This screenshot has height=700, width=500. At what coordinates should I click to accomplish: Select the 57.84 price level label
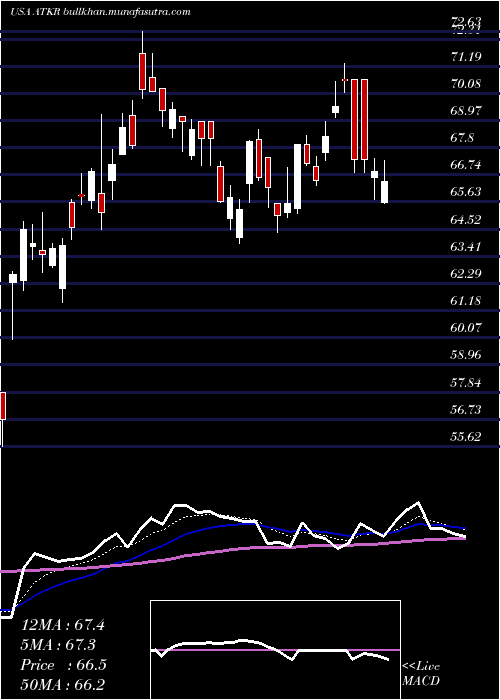coord(466,383)
